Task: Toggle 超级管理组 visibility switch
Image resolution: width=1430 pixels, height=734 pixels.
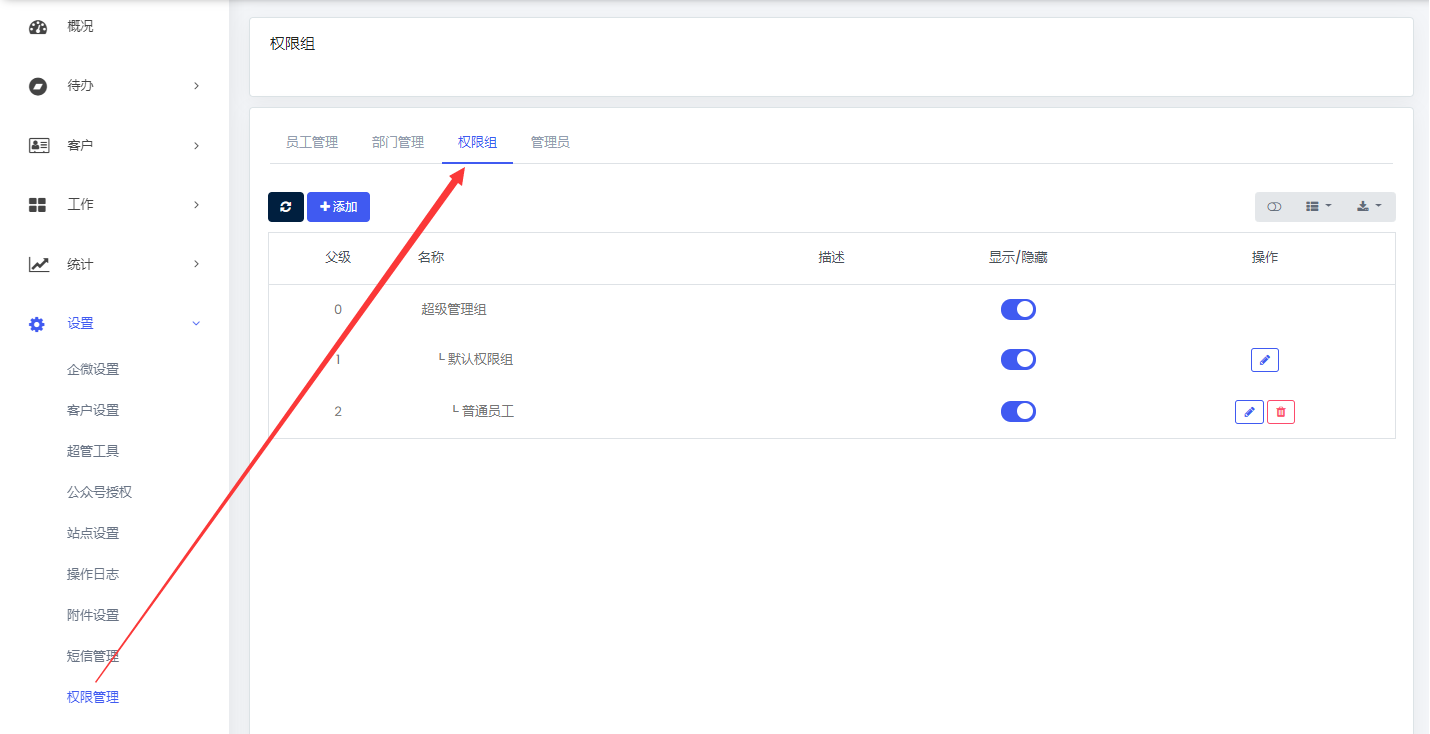Action: tap(1018, 309)
